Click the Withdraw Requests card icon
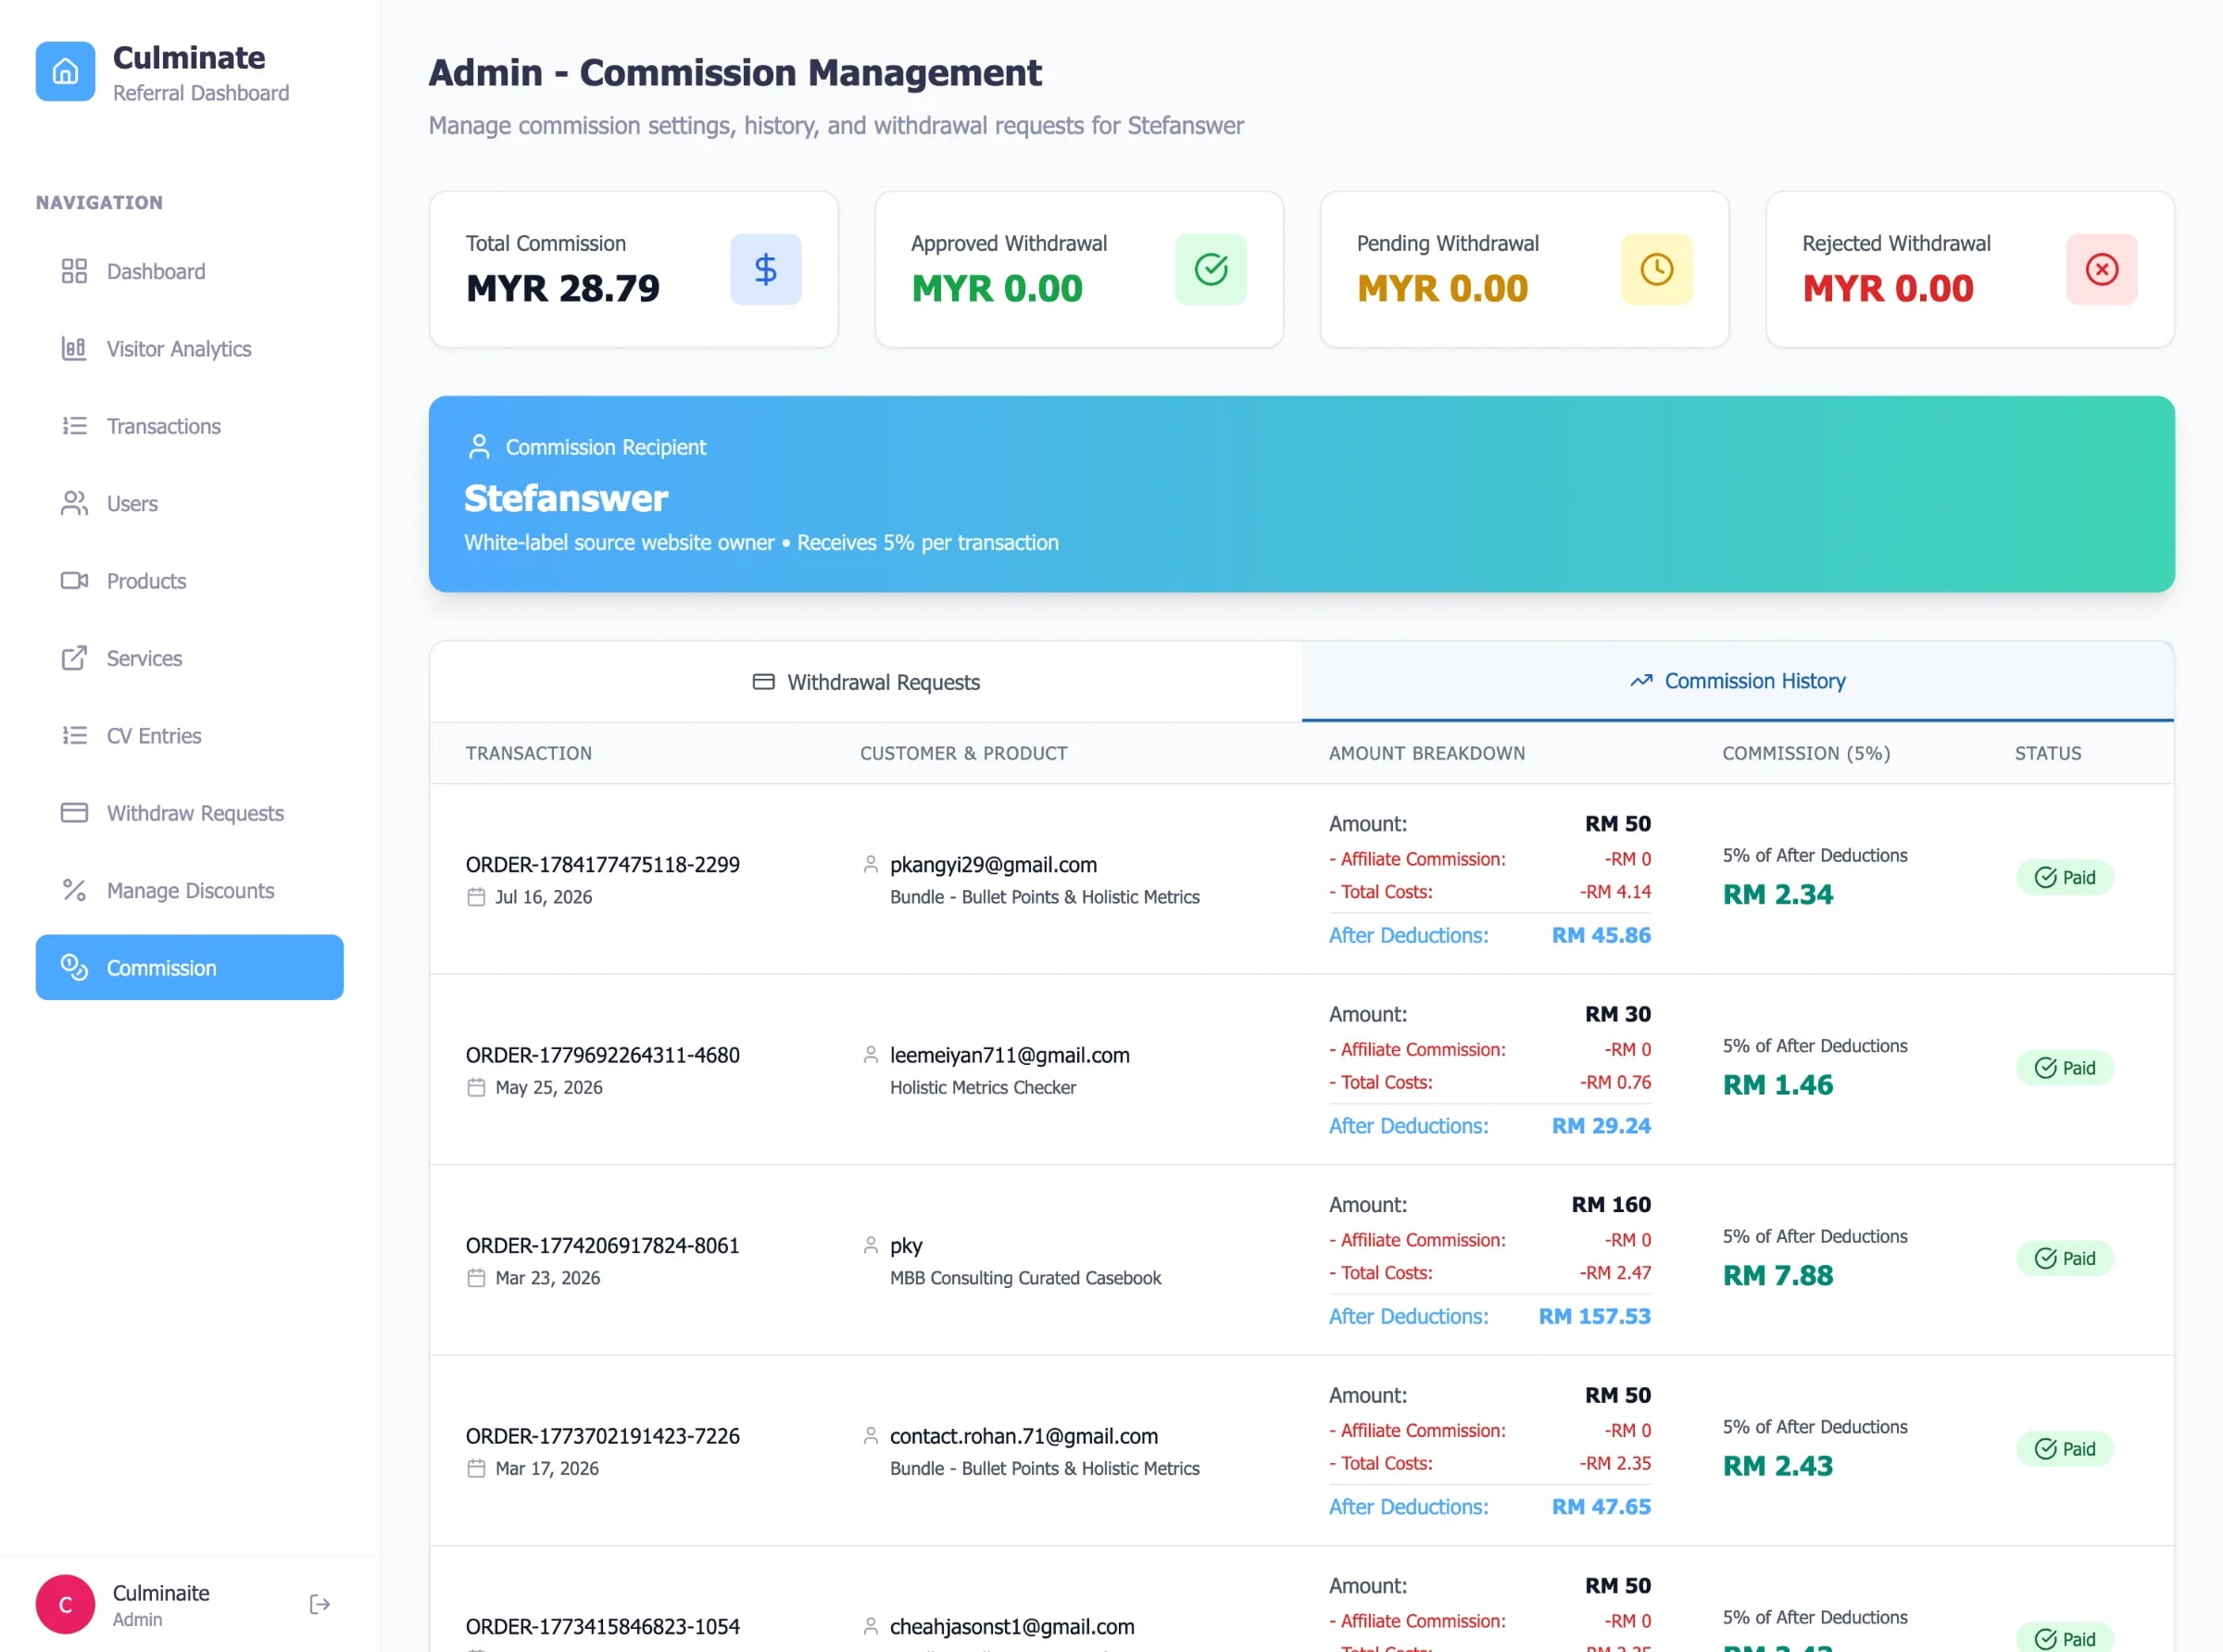Viewport: 2223px width, 1652px height. pos(74,813)
